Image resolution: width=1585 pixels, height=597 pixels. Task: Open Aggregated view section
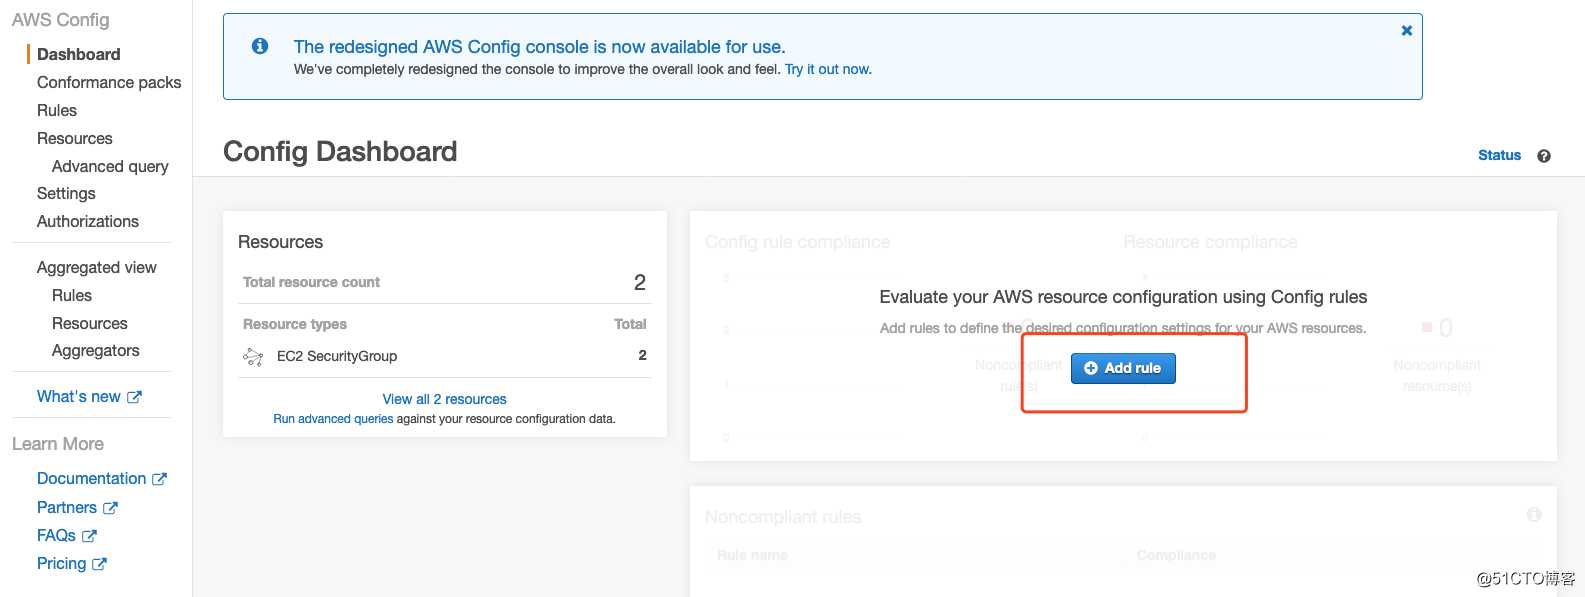(x=97, y=267)
